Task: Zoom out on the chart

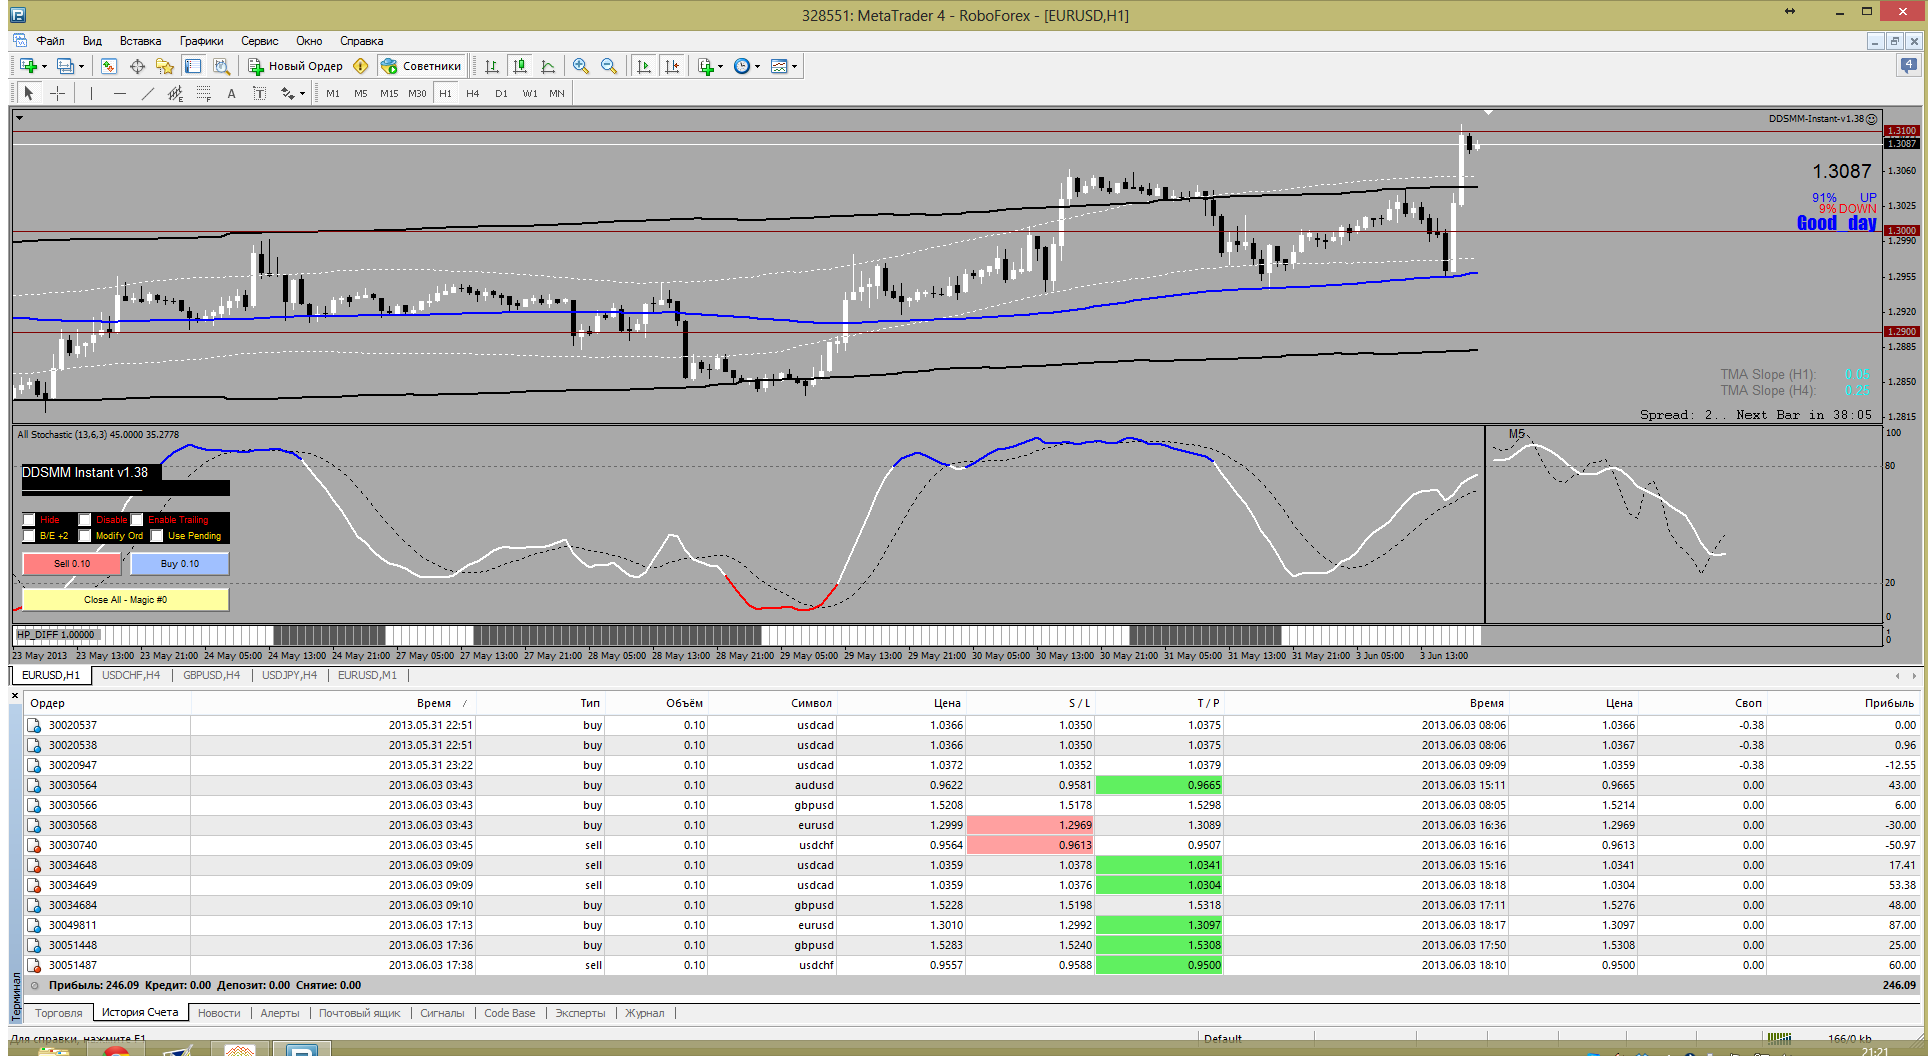Action: coord(609,66)
